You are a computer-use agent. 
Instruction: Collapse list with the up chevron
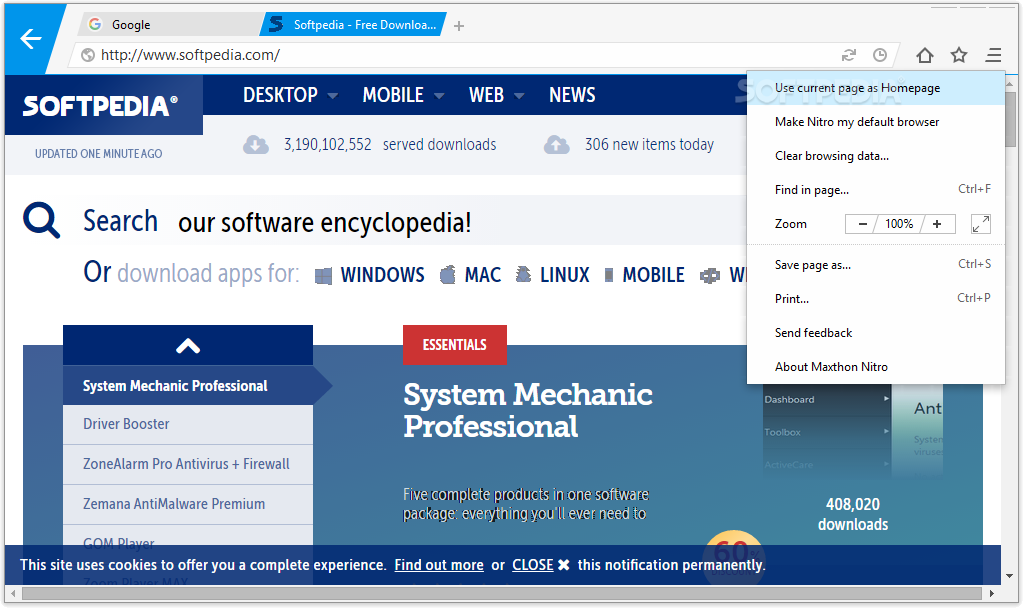pyautogui.click(x=188, y=346)
